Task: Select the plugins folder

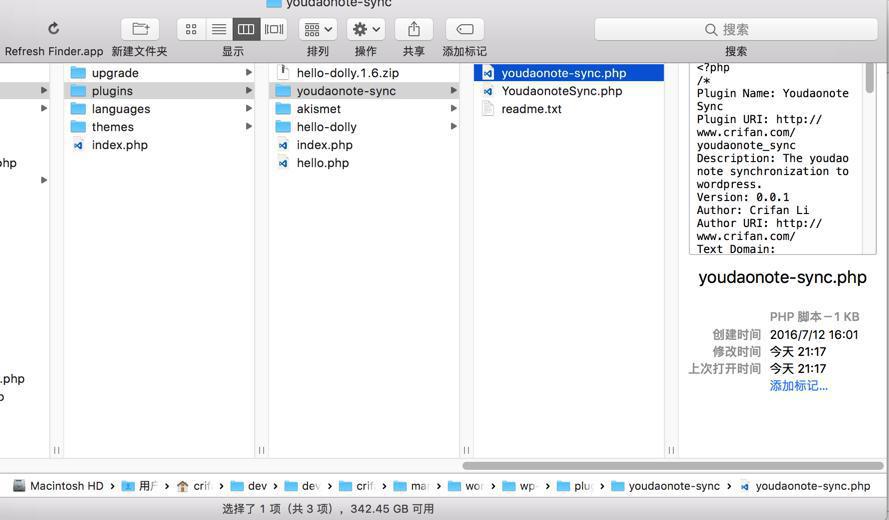Action: pos(158,91)
